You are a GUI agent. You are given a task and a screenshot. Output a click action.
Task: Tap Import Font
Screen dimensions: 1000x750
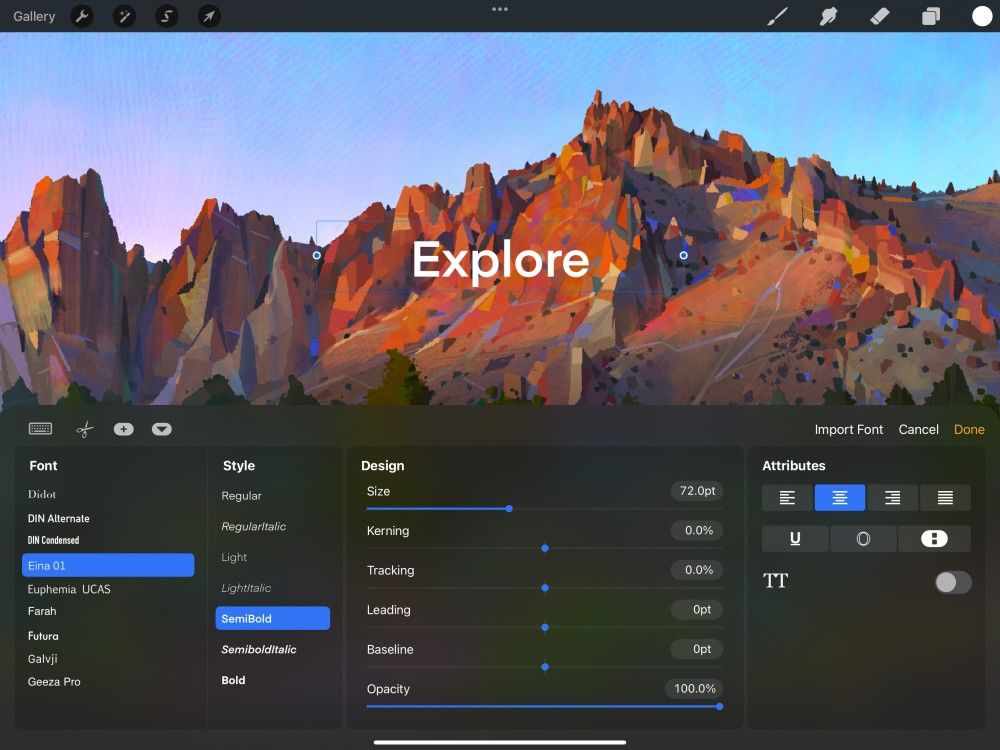coord(849,429)
